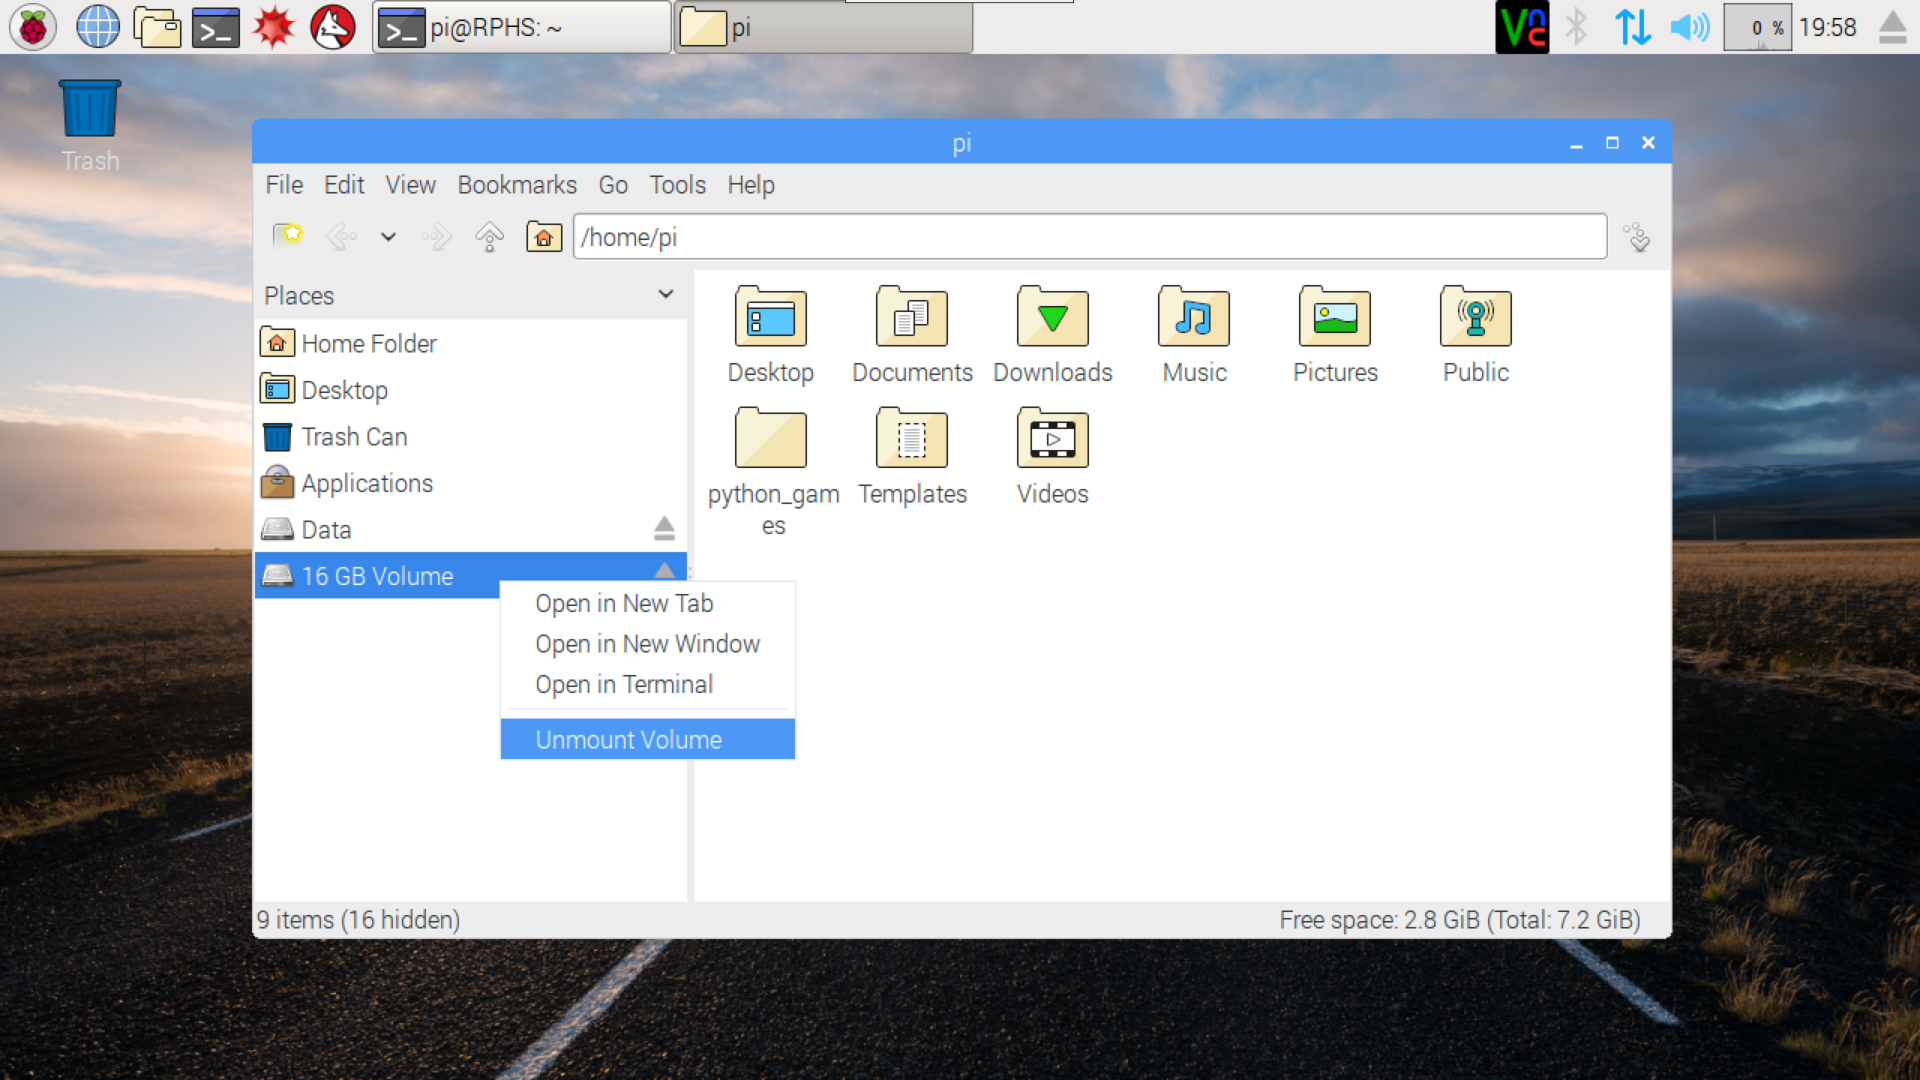This screenshot has height=1080, width=1920.
Task: Open the Bookmarks menu
Action: coord(516,185)
